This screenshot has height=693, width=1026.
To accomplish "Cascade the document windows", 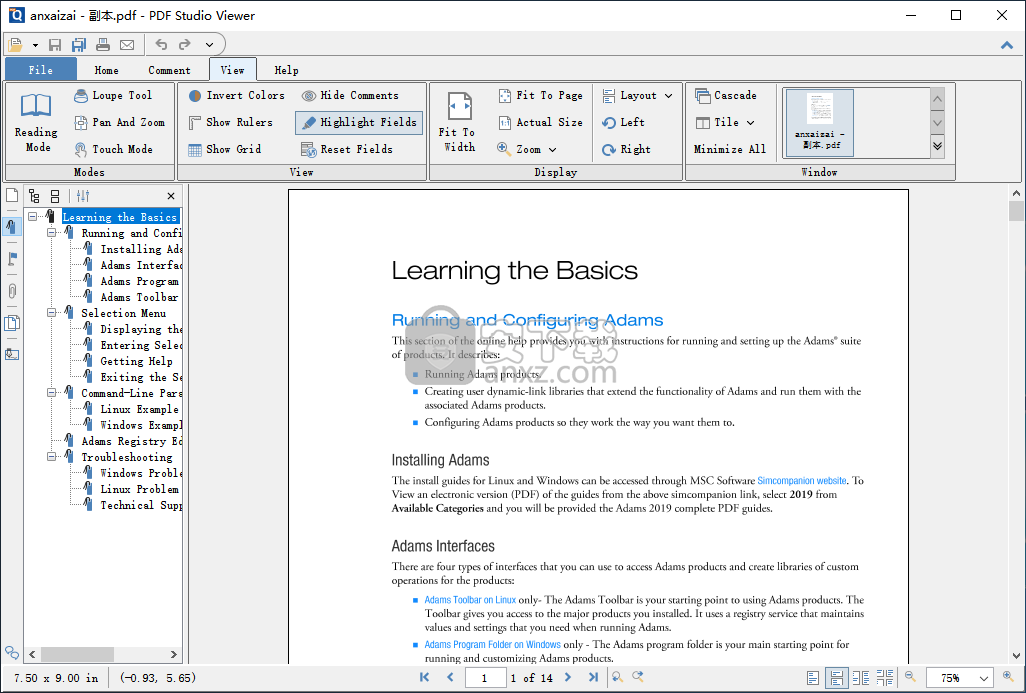I will (x=726, y=96).
